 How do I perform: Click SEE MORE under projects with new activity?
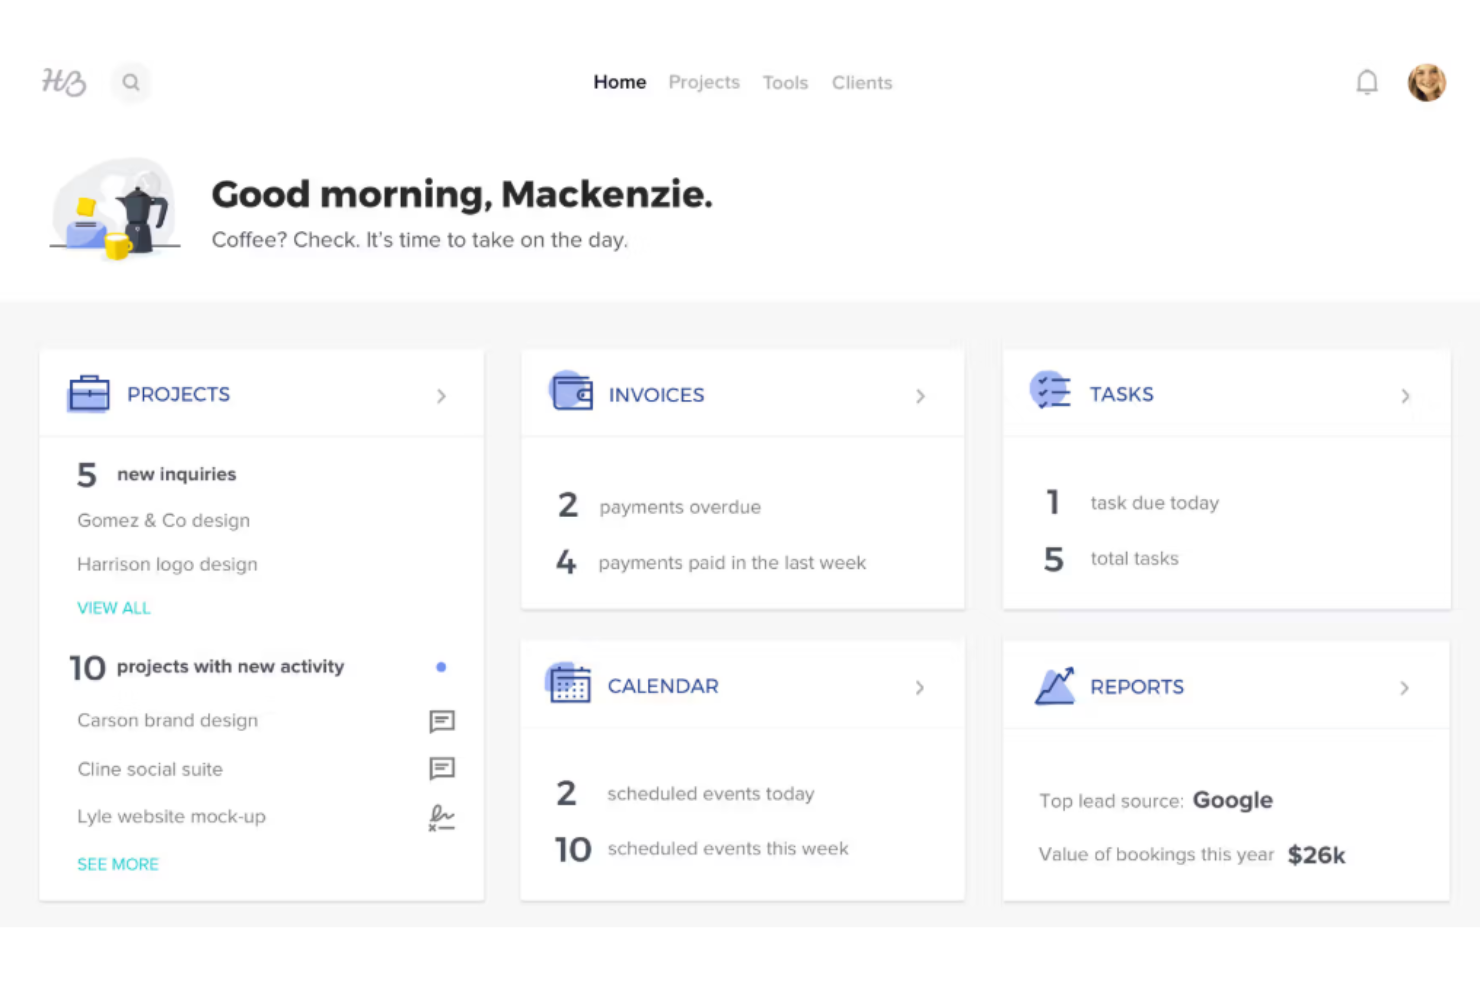pos(118,864)
